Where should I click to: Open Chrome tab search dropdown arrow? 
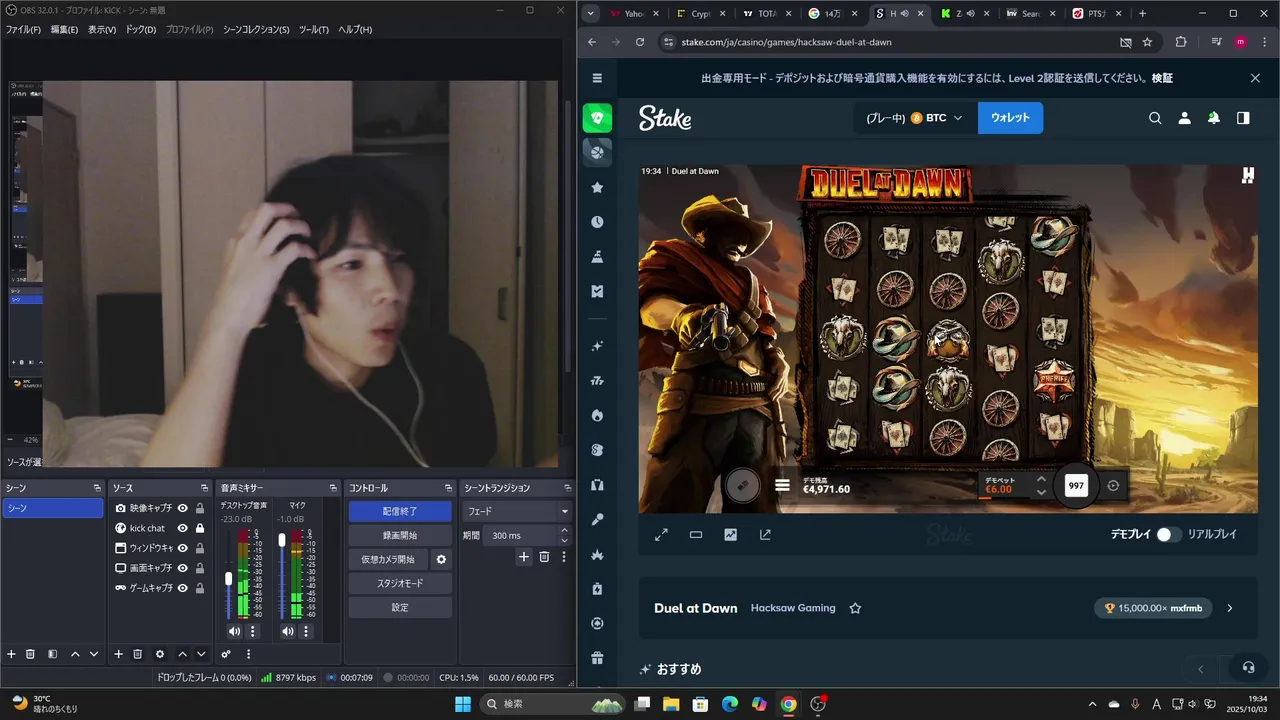(x=591, y=13)
